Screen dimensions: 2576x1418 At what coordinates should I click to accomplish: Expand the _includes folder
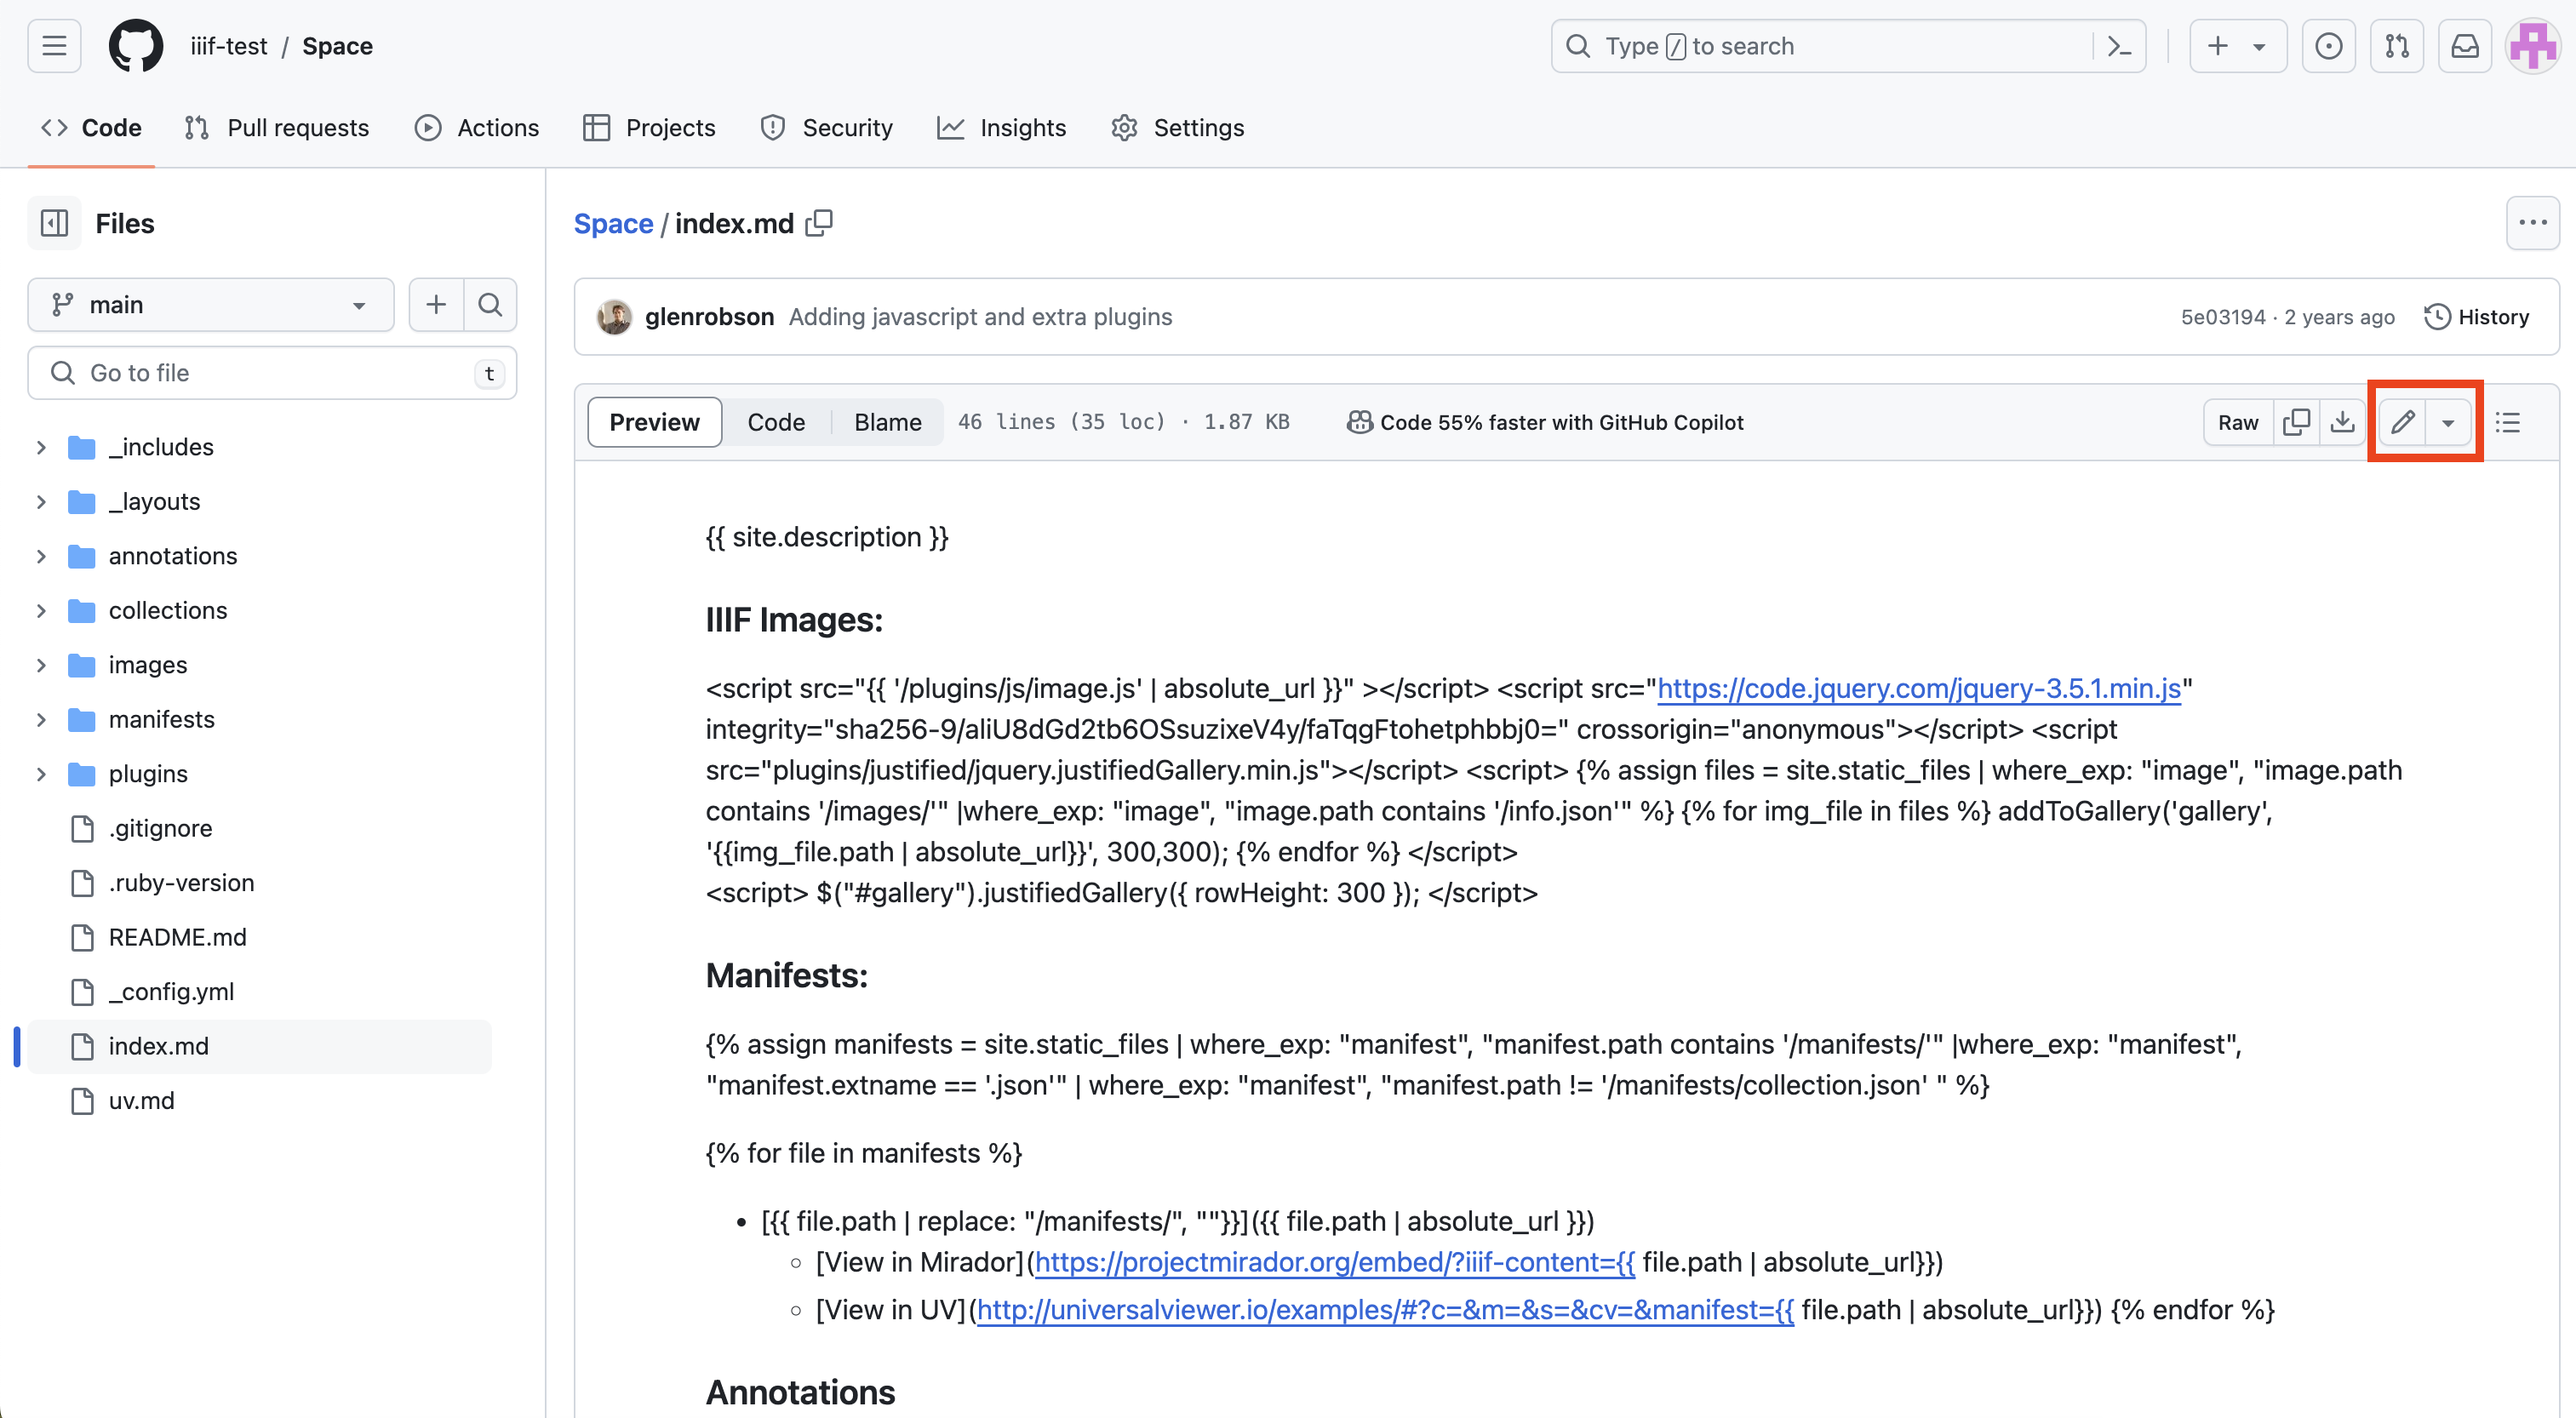click(x=41, y=447)
